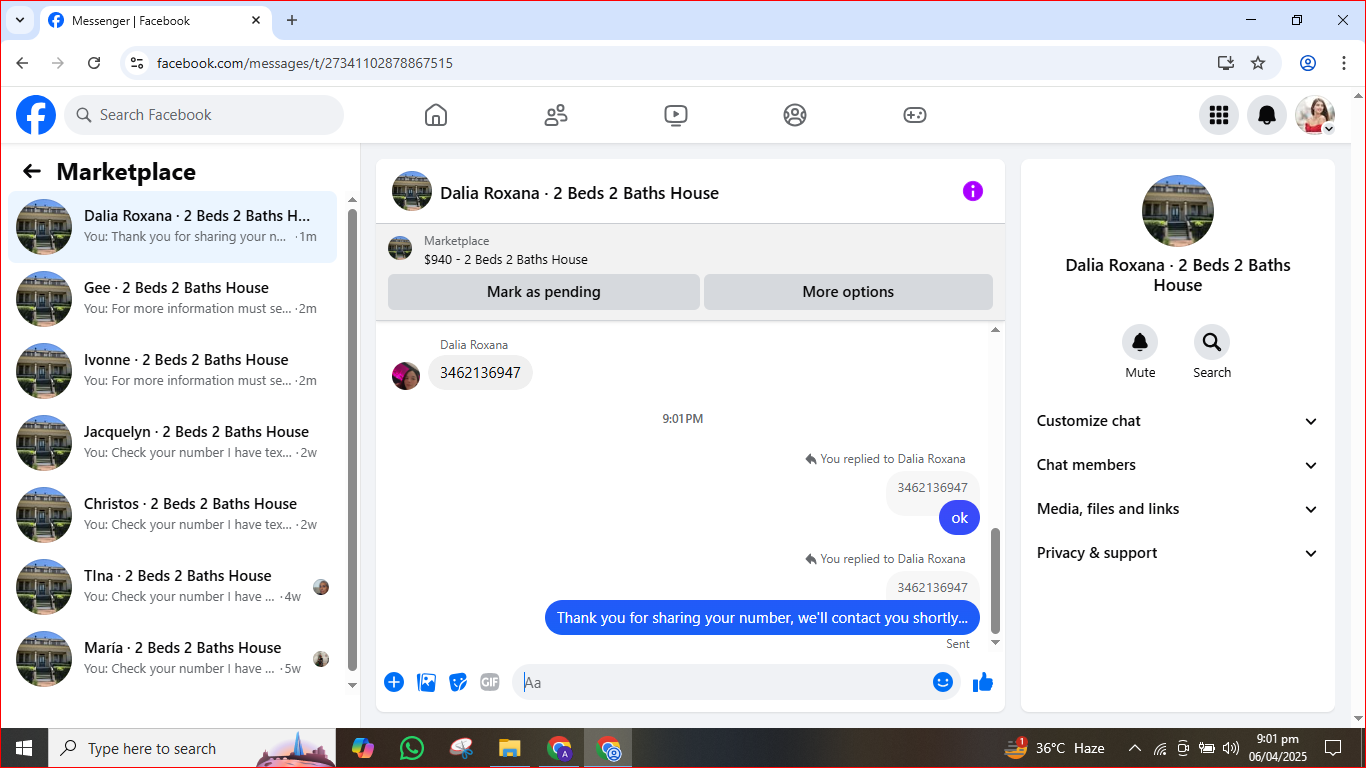Click the Windows Start button
The height and width of the screenshot is (768, 1366).
pyautogui.click(x=24, y=748)
